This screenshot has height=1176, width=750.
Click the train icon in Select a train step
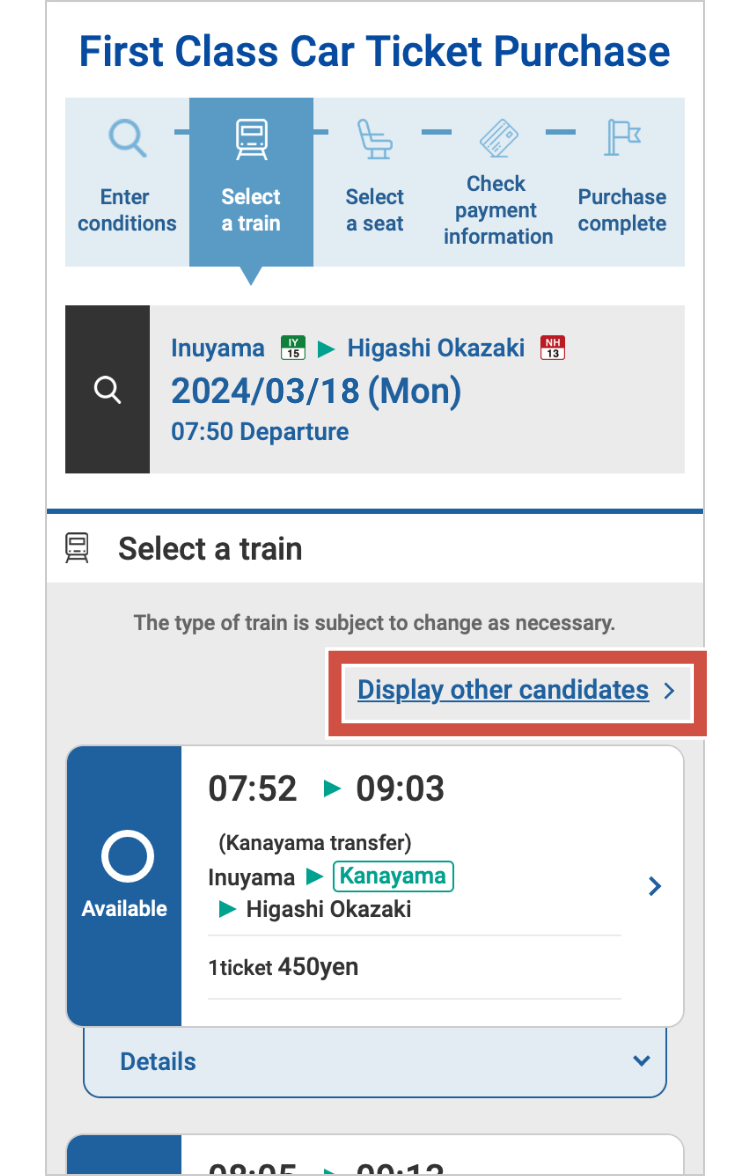click(251, 139)
